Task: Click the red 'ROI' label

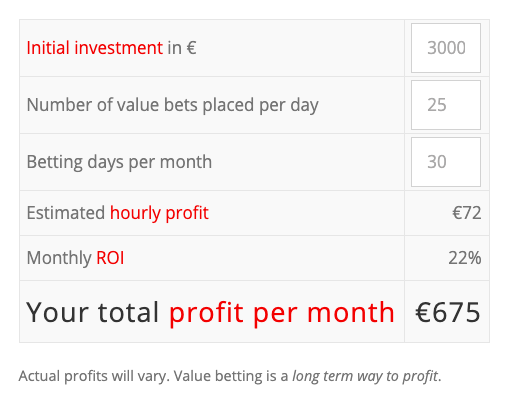Action: pyautogui.click(x=110, y=258)
